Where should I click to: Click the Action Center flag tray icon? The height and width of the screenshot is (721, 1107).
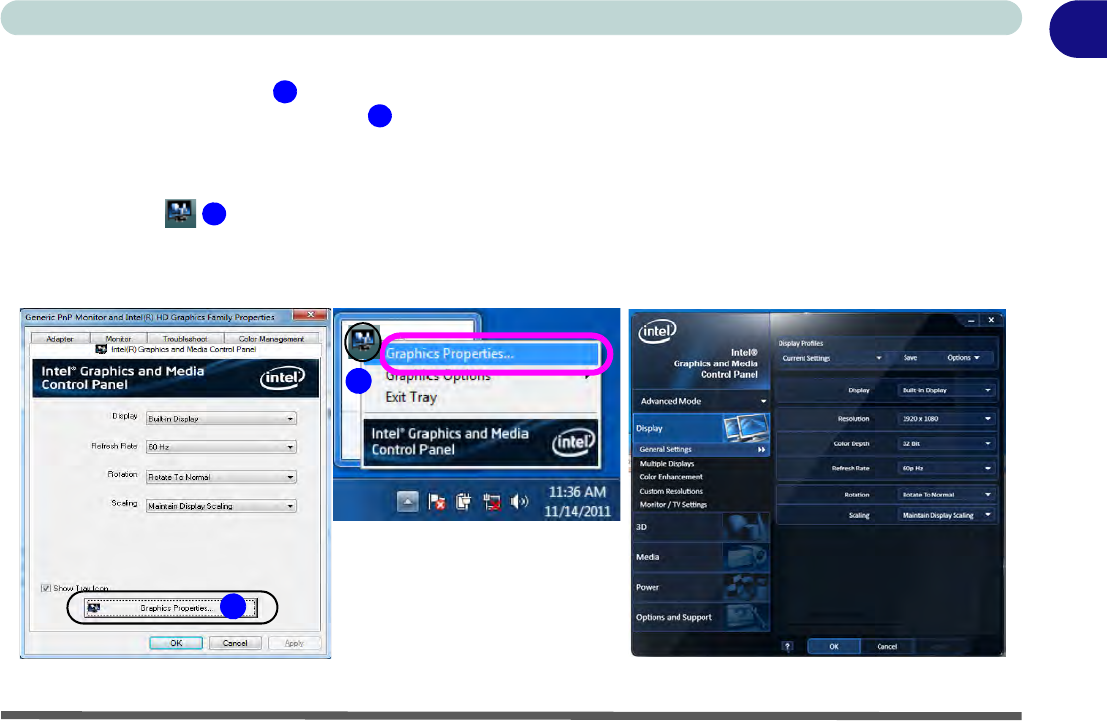point(437,502)
